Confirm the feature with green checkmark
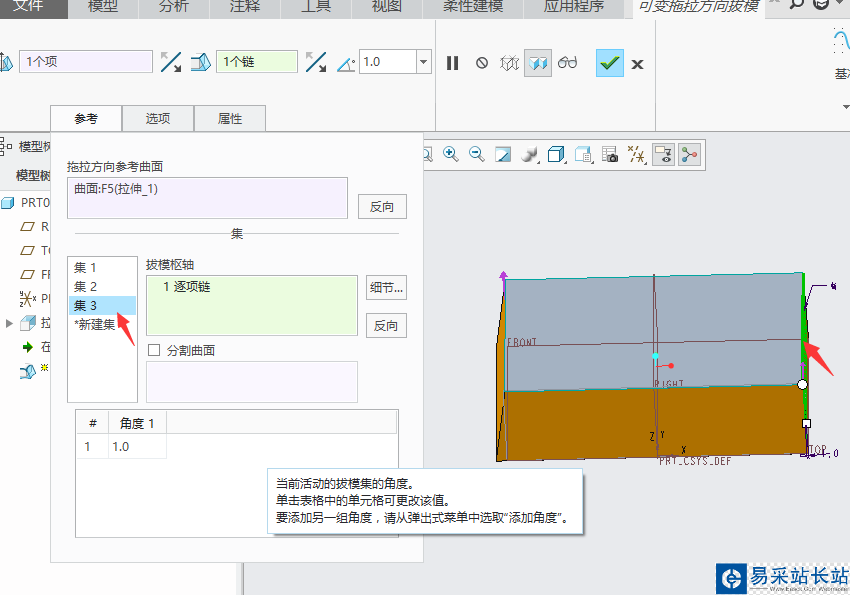 point(610,63)
